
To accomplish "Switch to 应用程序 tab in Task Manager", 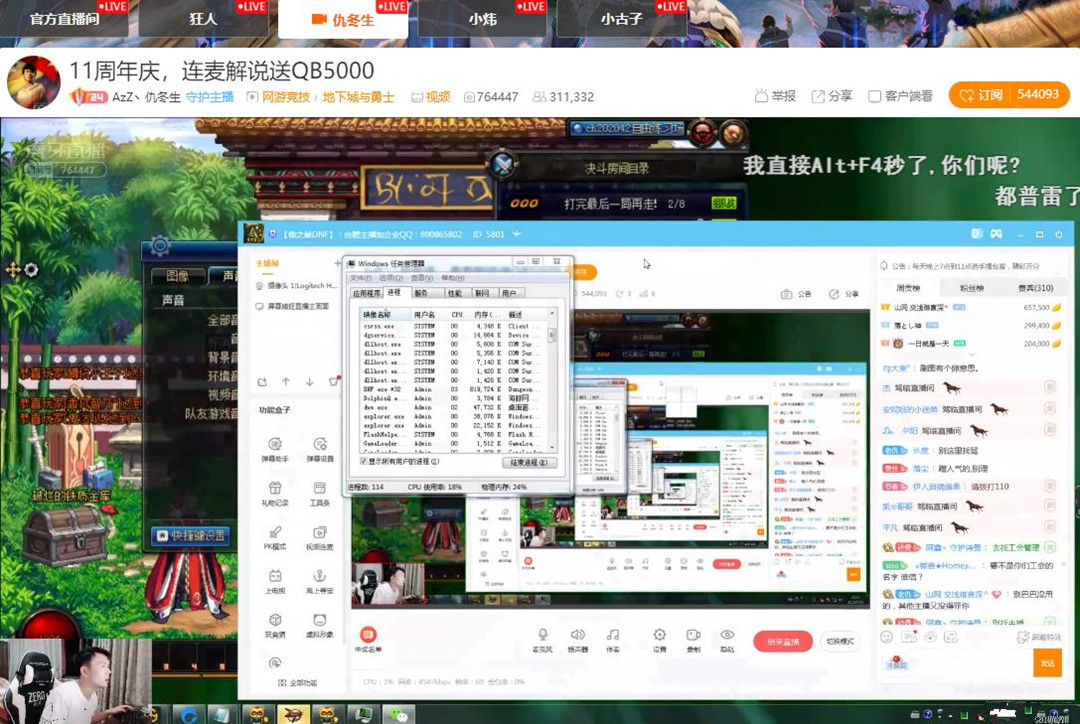I will [x=366, y=293].
